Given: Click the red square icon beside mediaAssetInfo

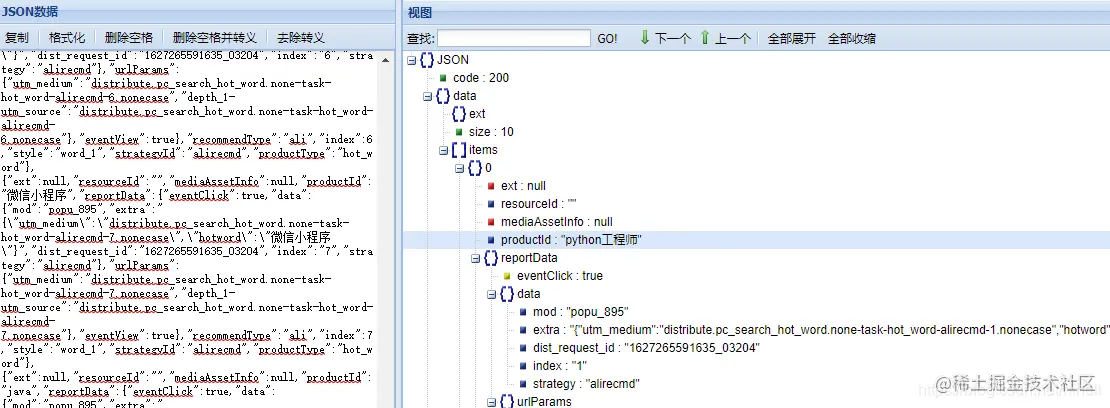Looking at the screenshot, I should [491, 222].
